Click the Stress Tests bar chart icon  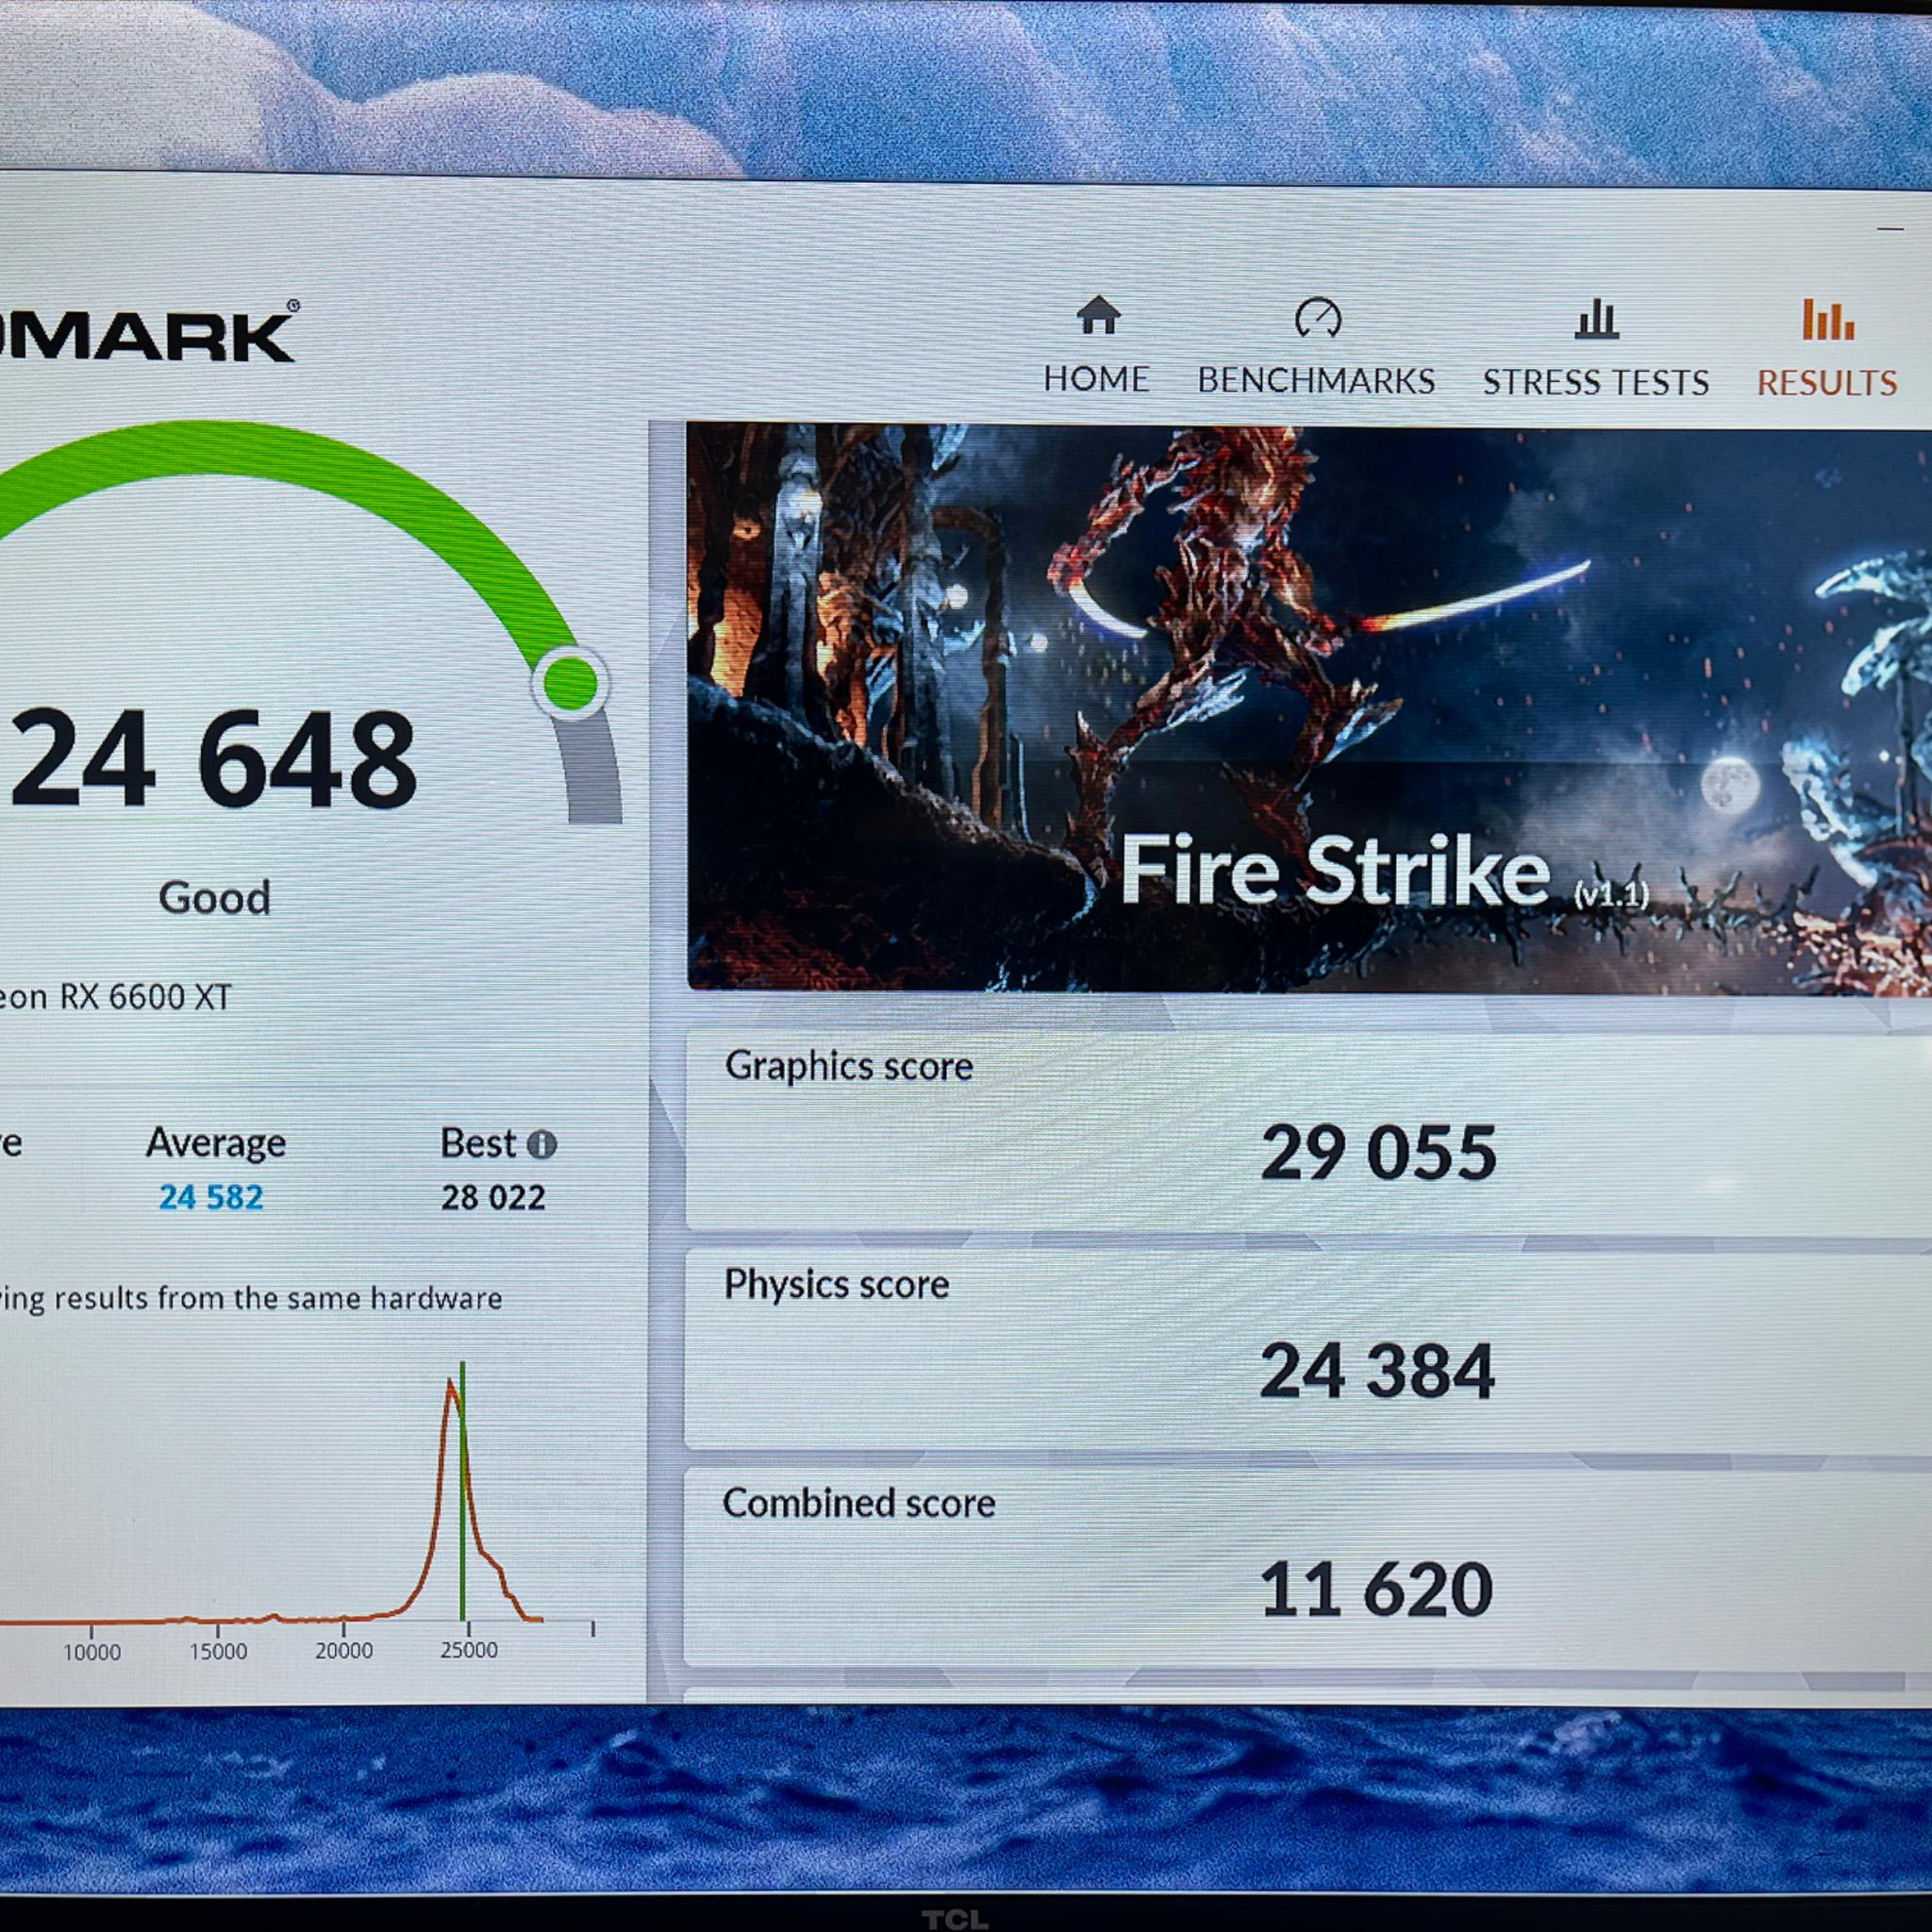click(1596, 319)
